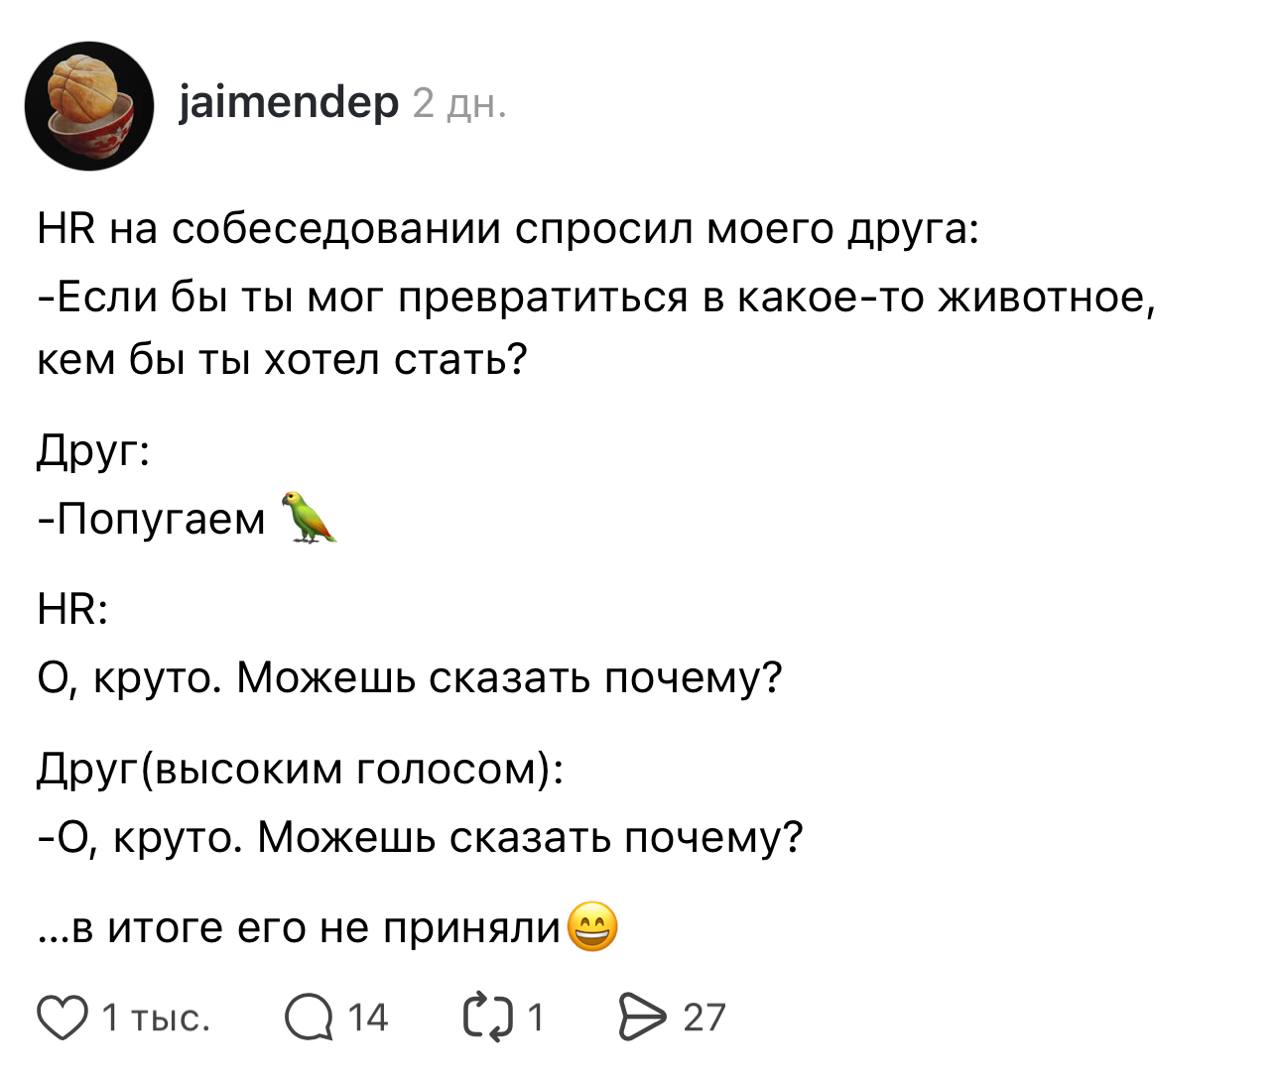The width and height of the screenshot is (1280, 1083).
Task: Click the "Друг(высоким голосом):" line
Action: click(299, 768)
